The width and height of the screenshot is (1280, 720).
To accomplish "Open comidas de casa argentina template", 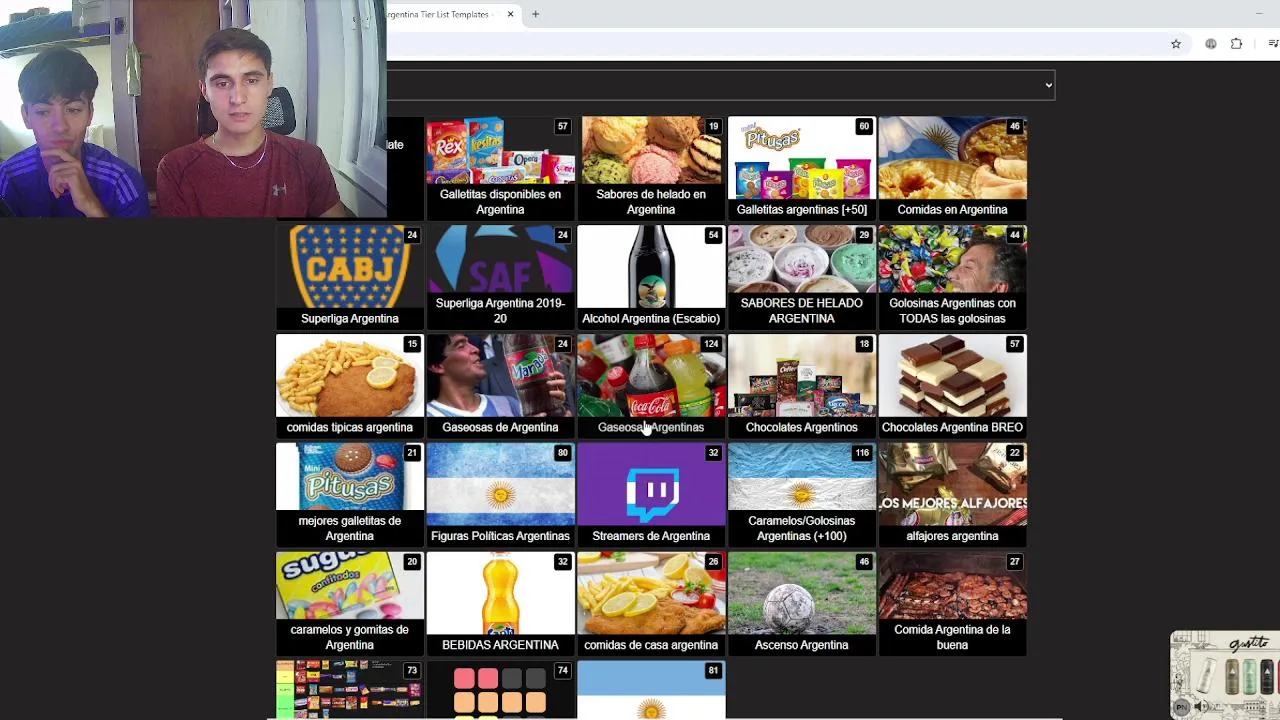I will click(651, 604).
